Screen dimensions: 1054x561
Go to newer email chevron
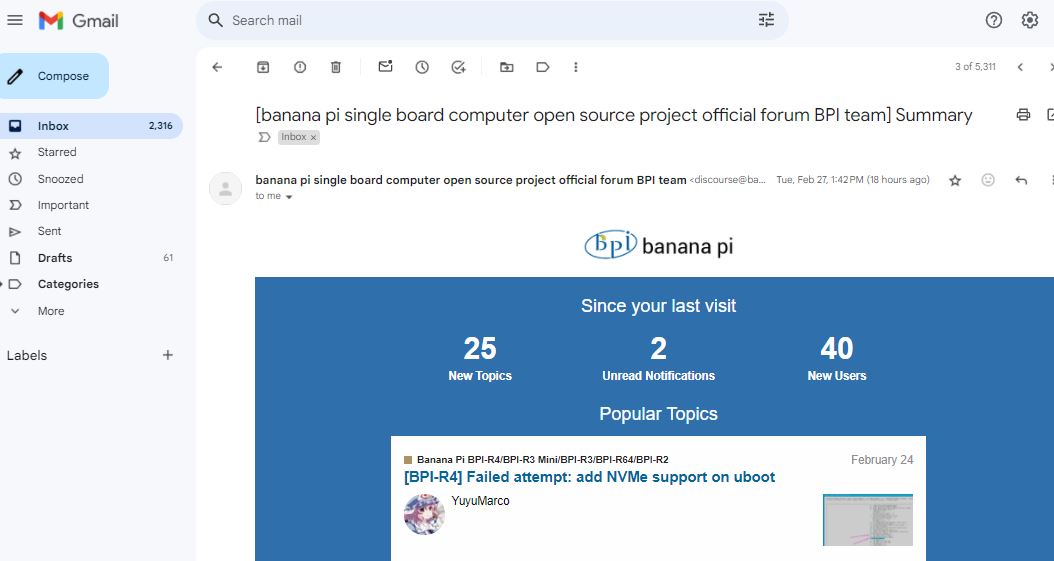click(x=1020, y=67)
